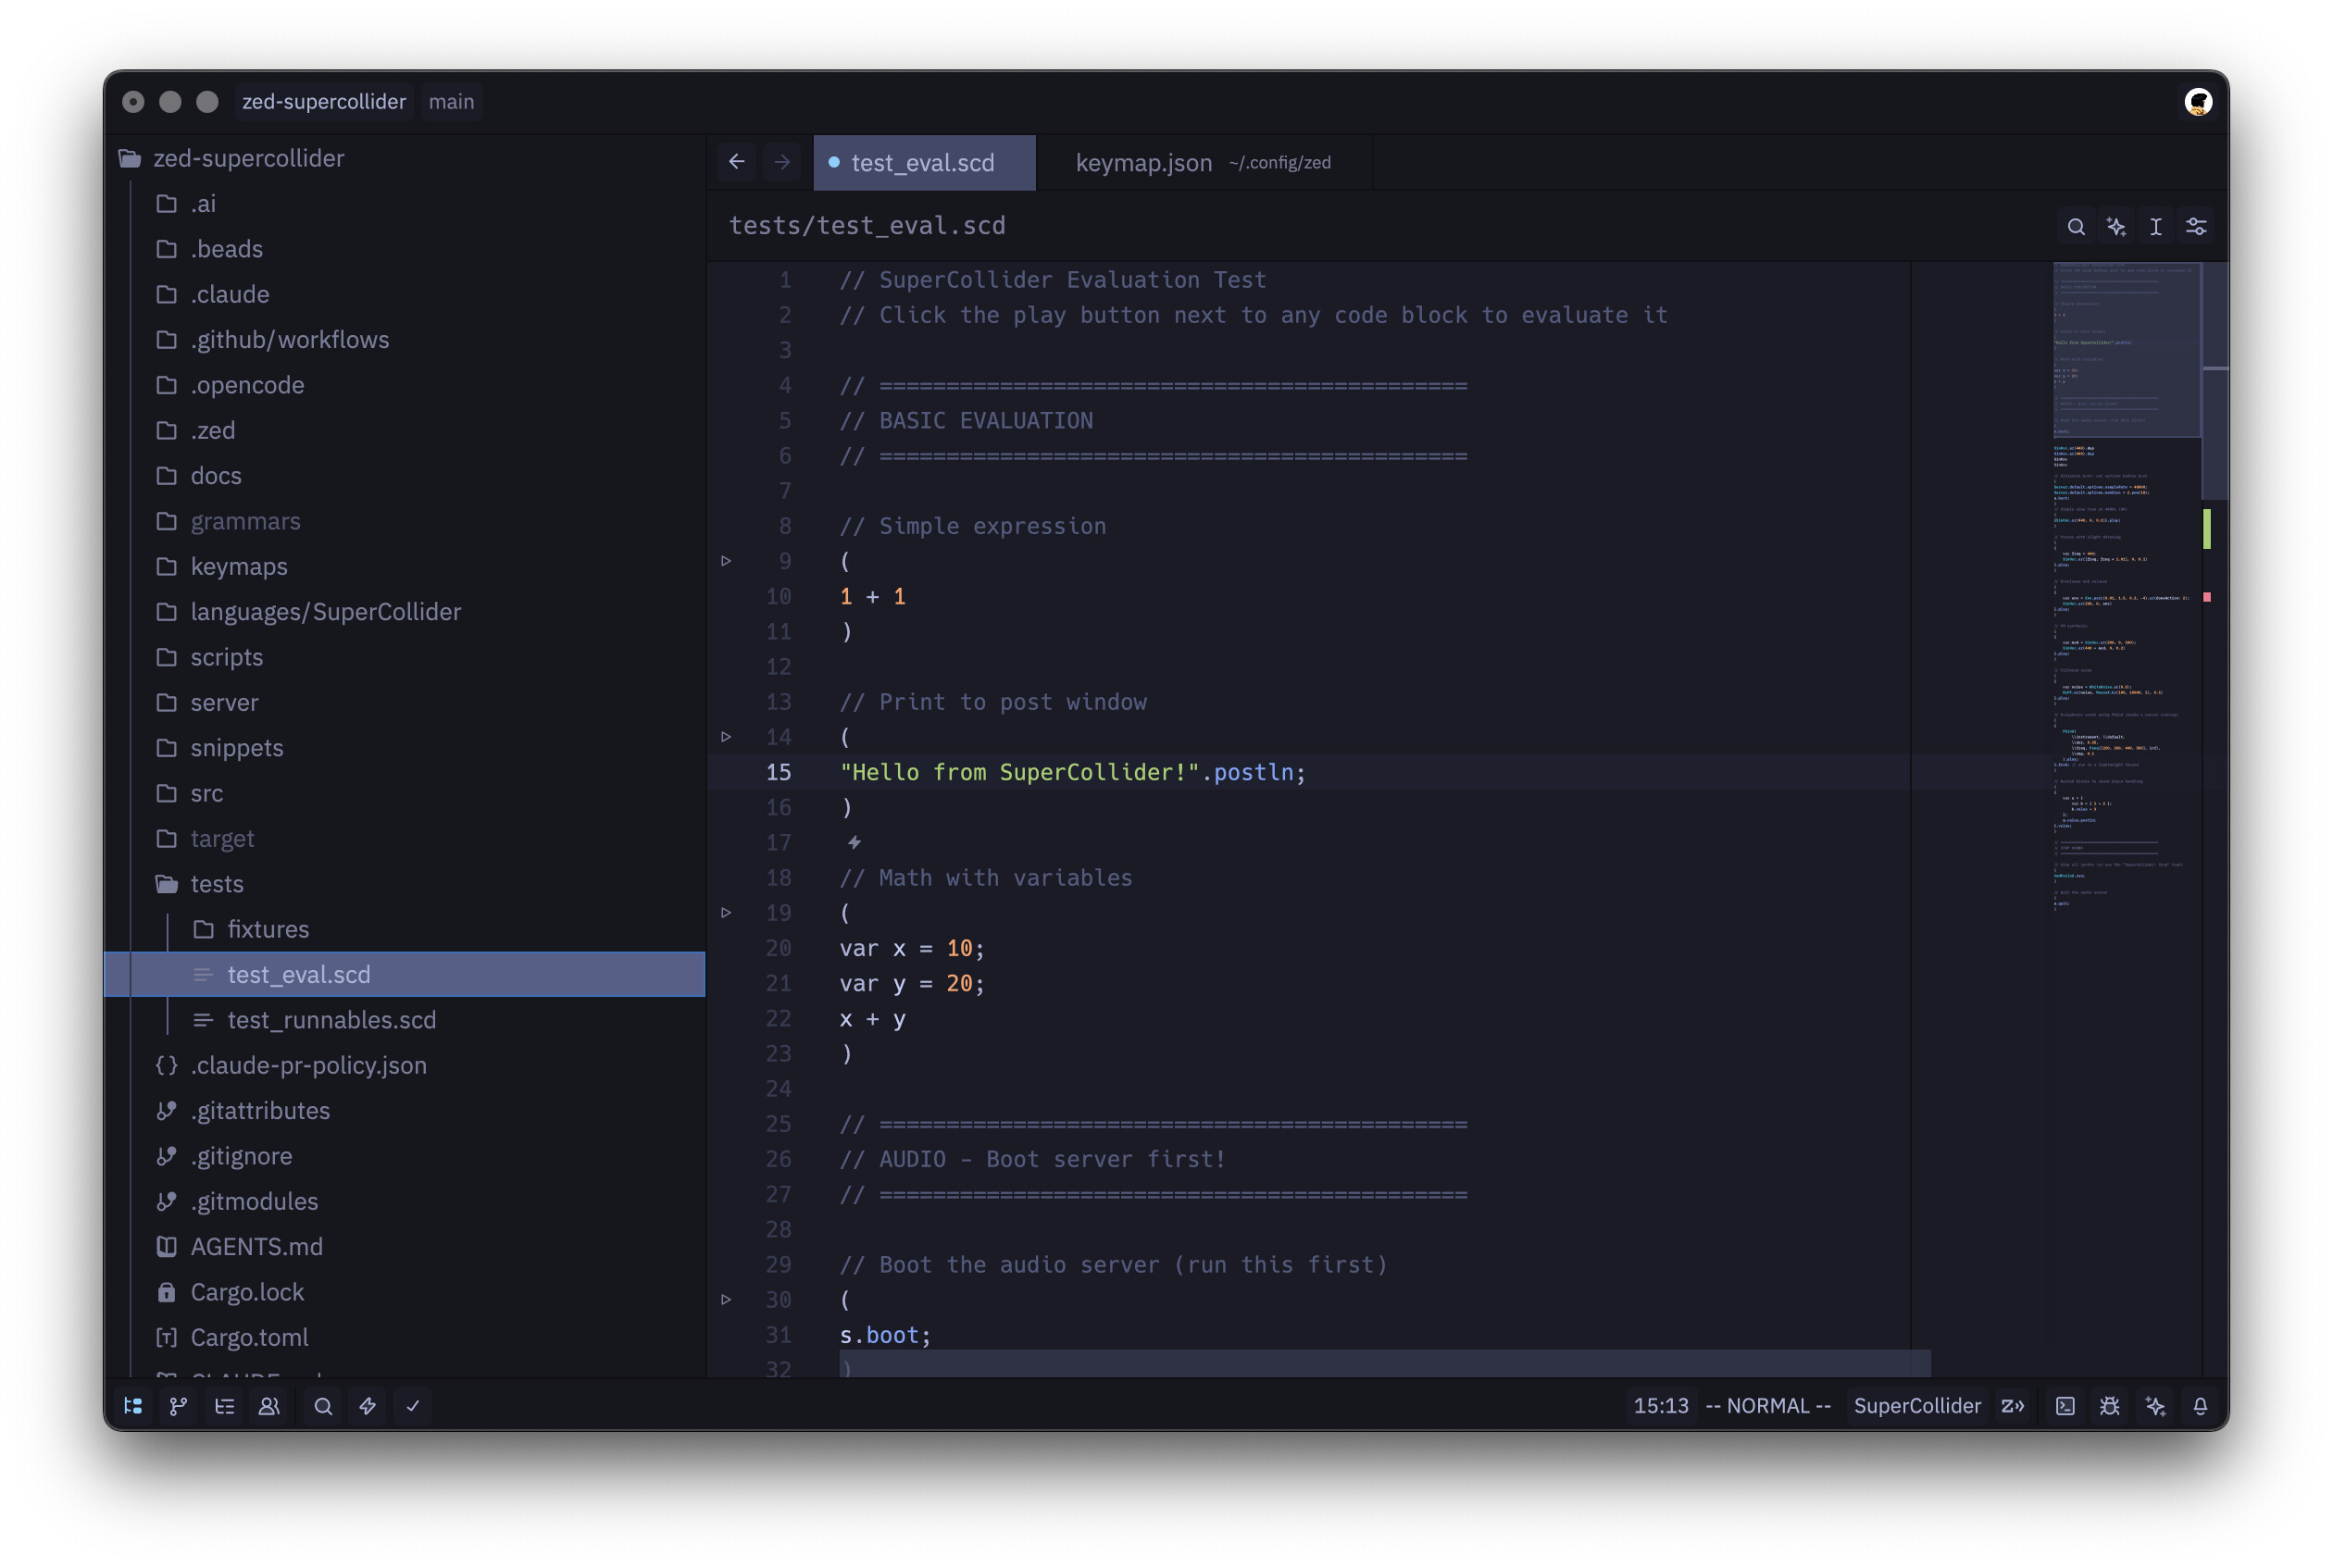Toggle the project panel icon
This screenshot has width=2333, height=1568.
[x=133, y=1406]
